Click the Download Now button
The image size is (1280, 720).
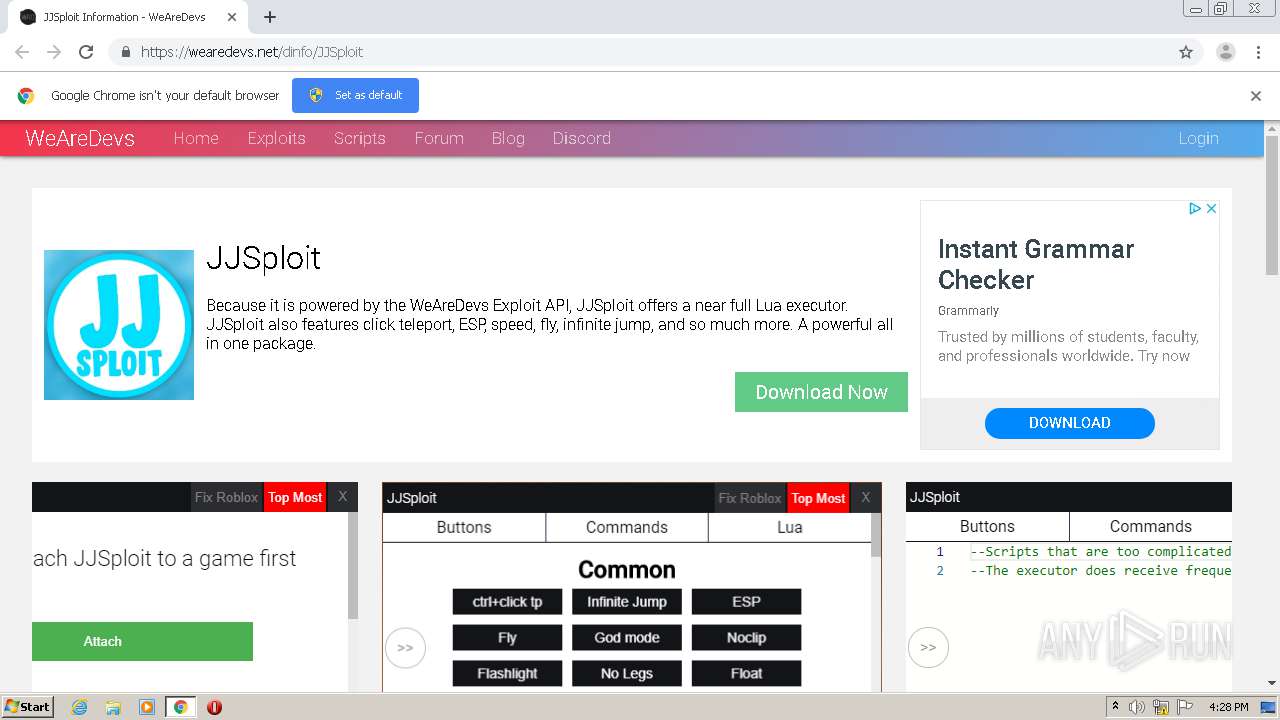click(x=821, y=392)
